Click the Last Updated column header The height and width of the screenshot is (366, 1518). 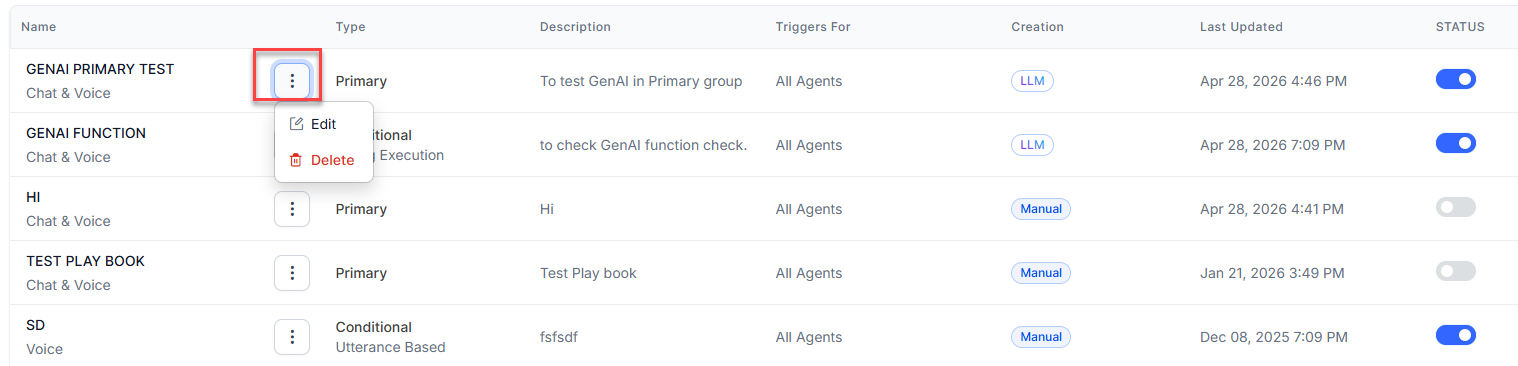click(1241, 27)
